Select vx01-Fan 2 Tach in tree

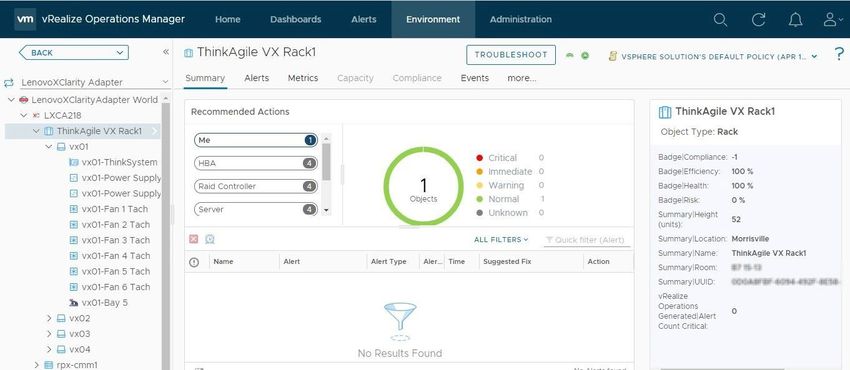109,224
